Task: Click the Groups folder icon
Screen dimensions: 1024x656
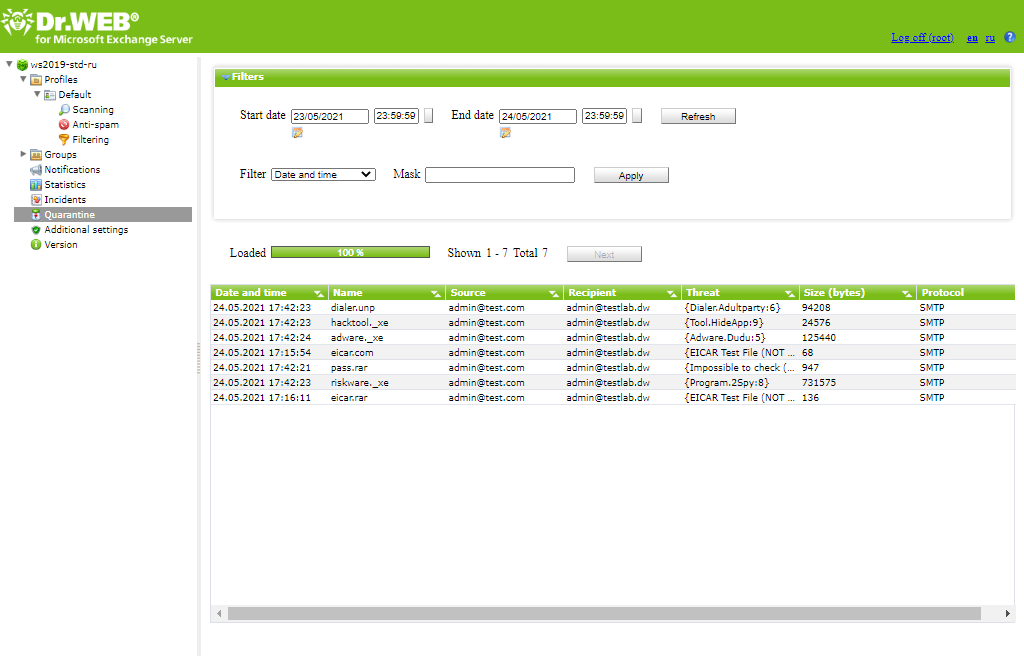Action: tap(37, 155)
